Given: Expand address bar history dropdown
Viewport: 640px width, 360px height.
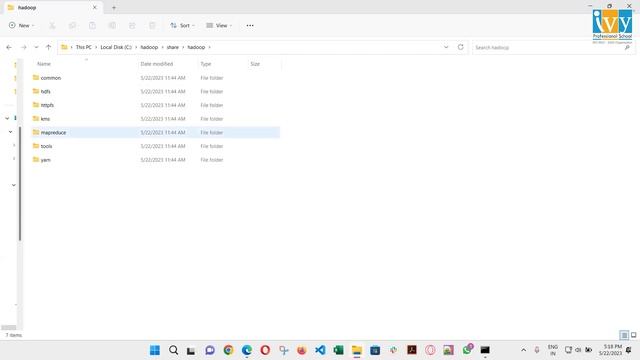Looking at the screenshot, I should pyautogui.click(x=446, y=47).
